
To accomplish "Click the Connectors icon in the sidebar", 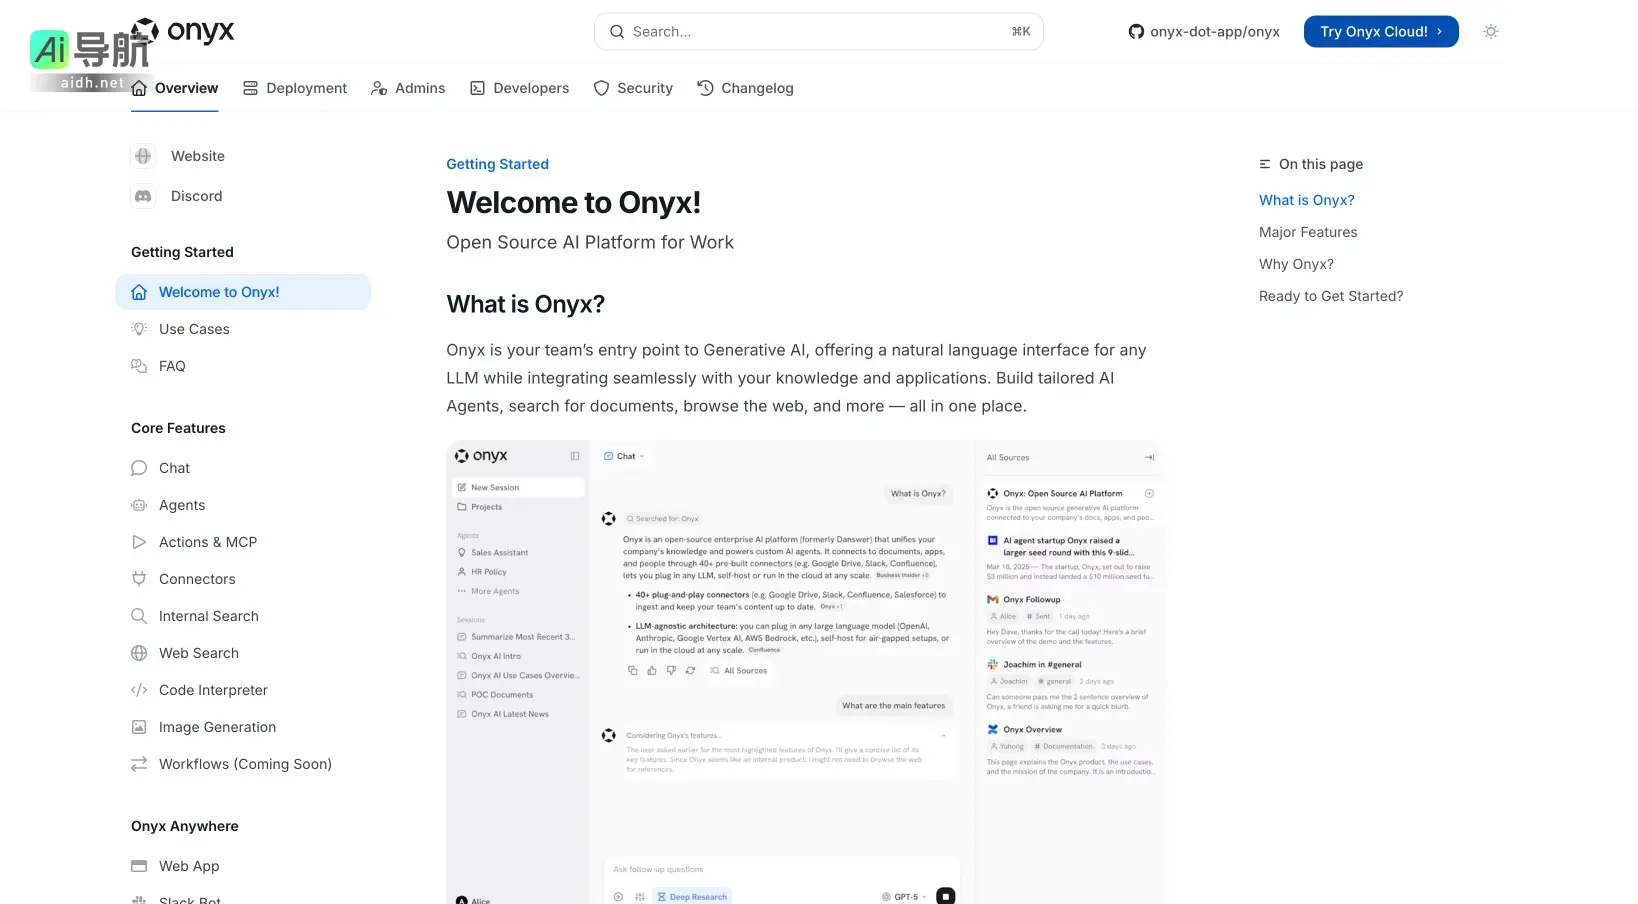I will tap(138, 579).
